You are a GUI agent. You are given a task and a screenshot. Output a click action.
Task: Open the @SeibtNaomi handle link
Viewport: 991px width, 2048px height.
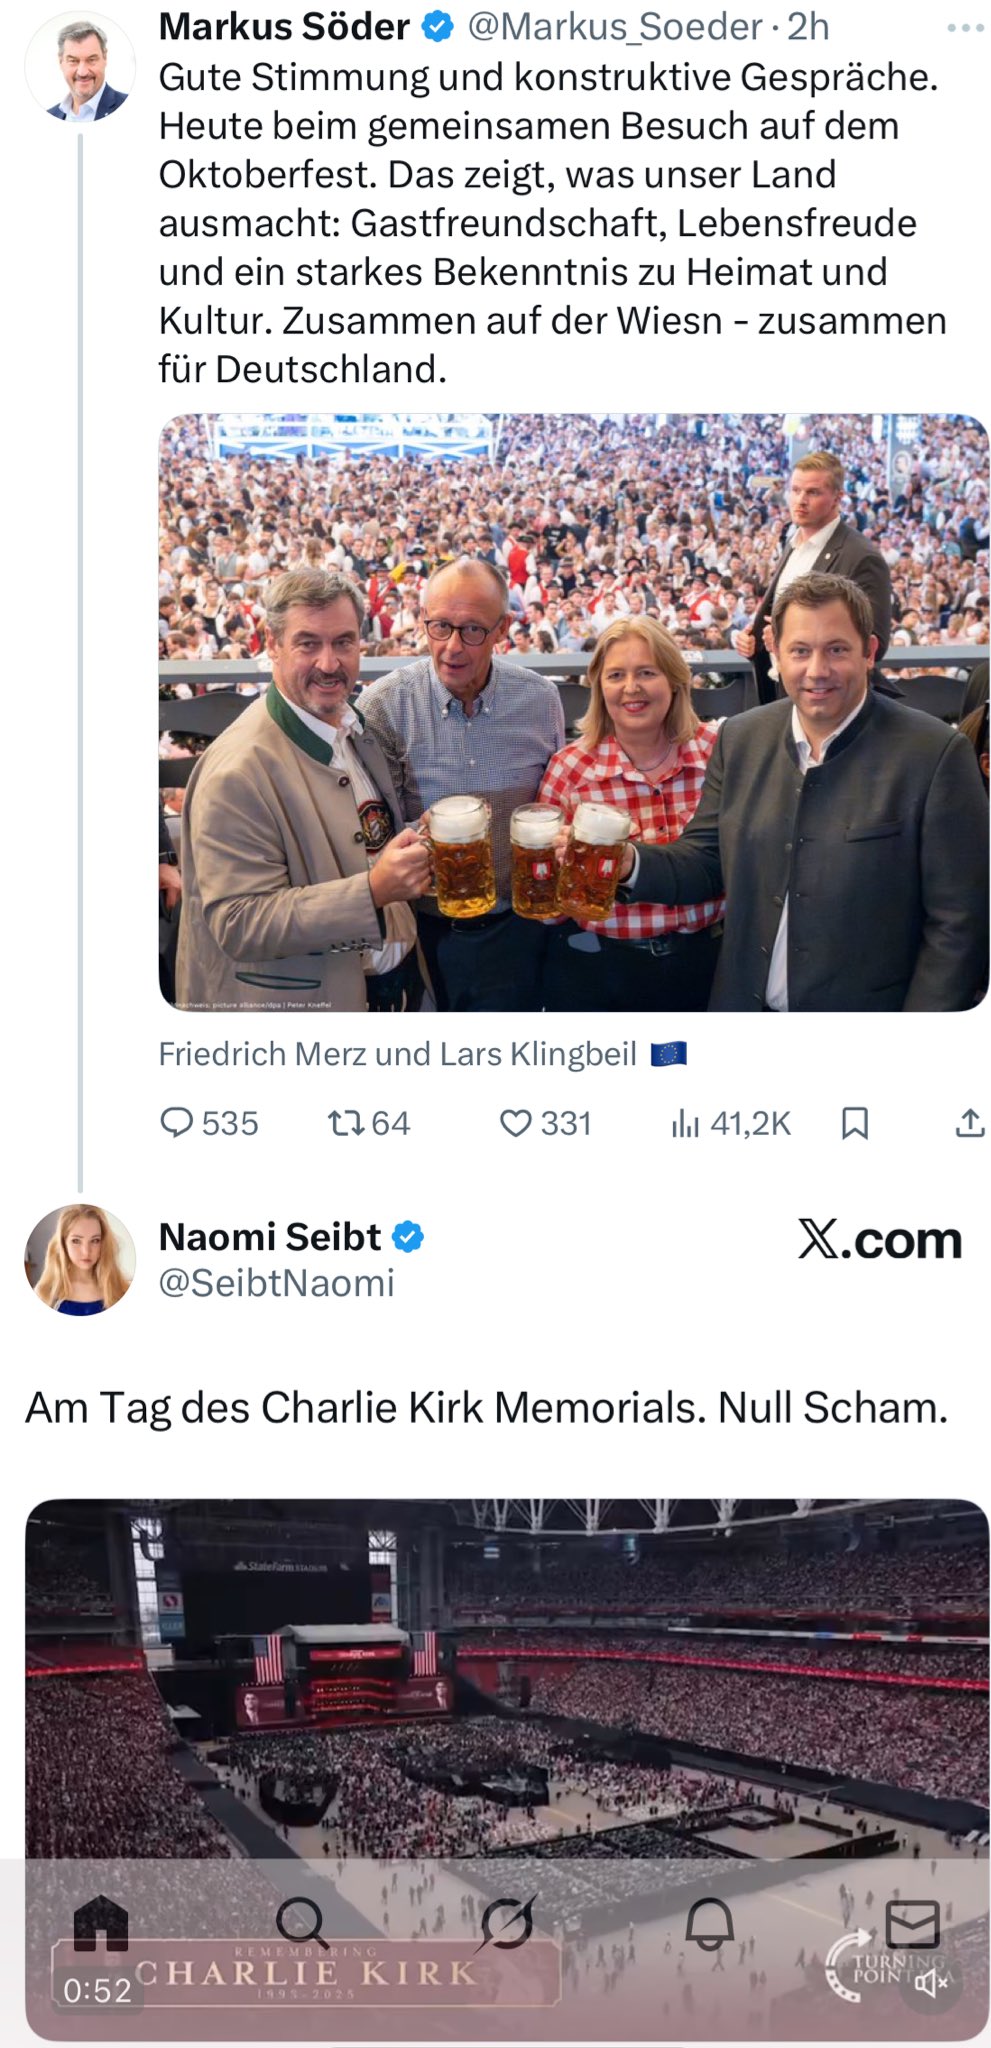(x=277, y=1283)
